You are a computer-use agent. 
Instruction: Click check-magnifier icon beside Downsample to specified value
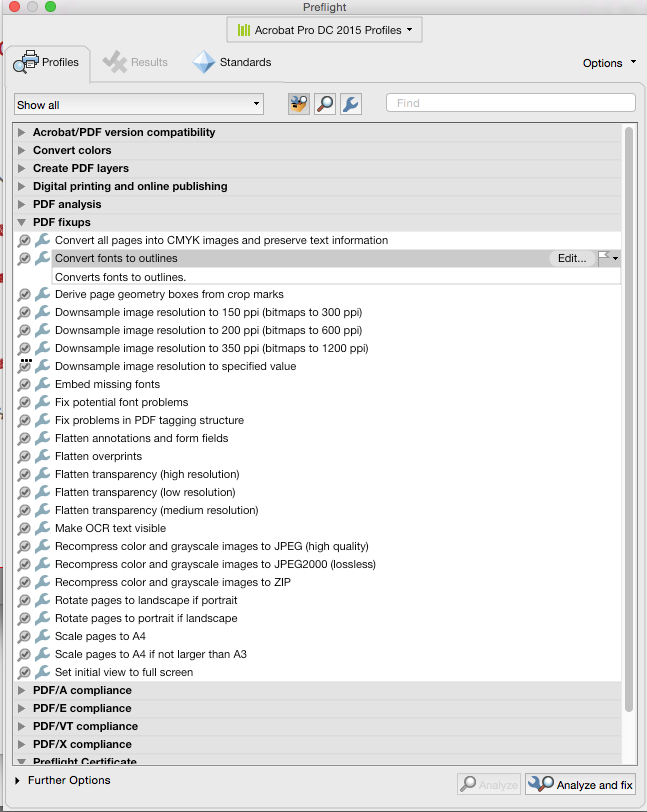(24, 367)
